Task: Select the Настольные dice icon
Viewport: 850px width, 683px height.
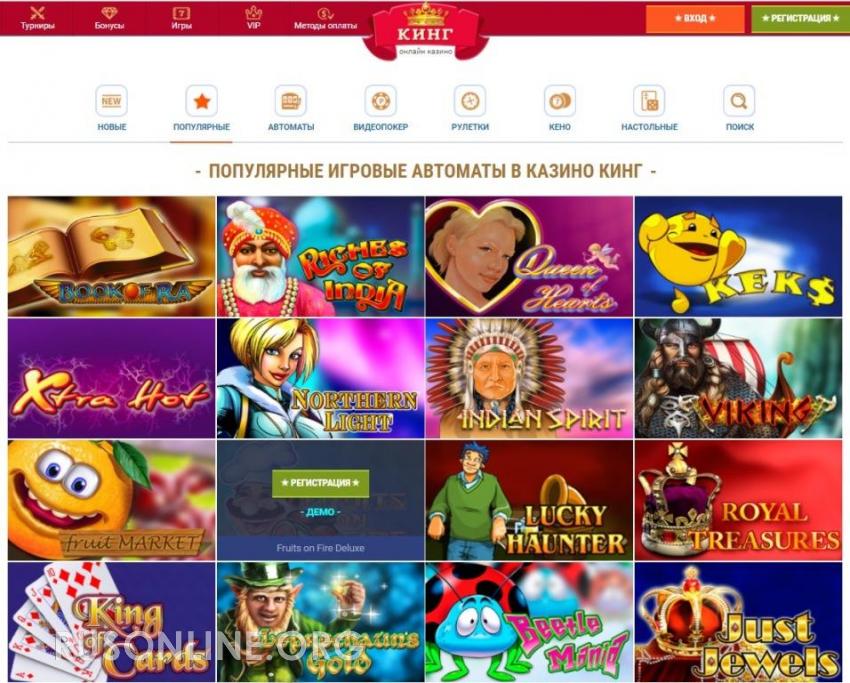Action: pyautogui.click(x=649, y=101)
